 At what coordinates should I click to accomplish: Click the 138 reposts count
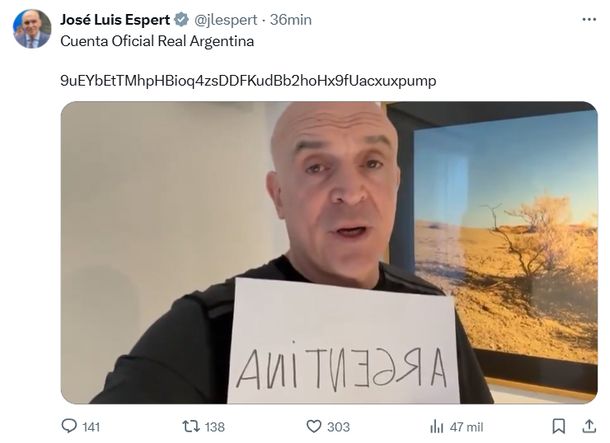click(215, 427)
